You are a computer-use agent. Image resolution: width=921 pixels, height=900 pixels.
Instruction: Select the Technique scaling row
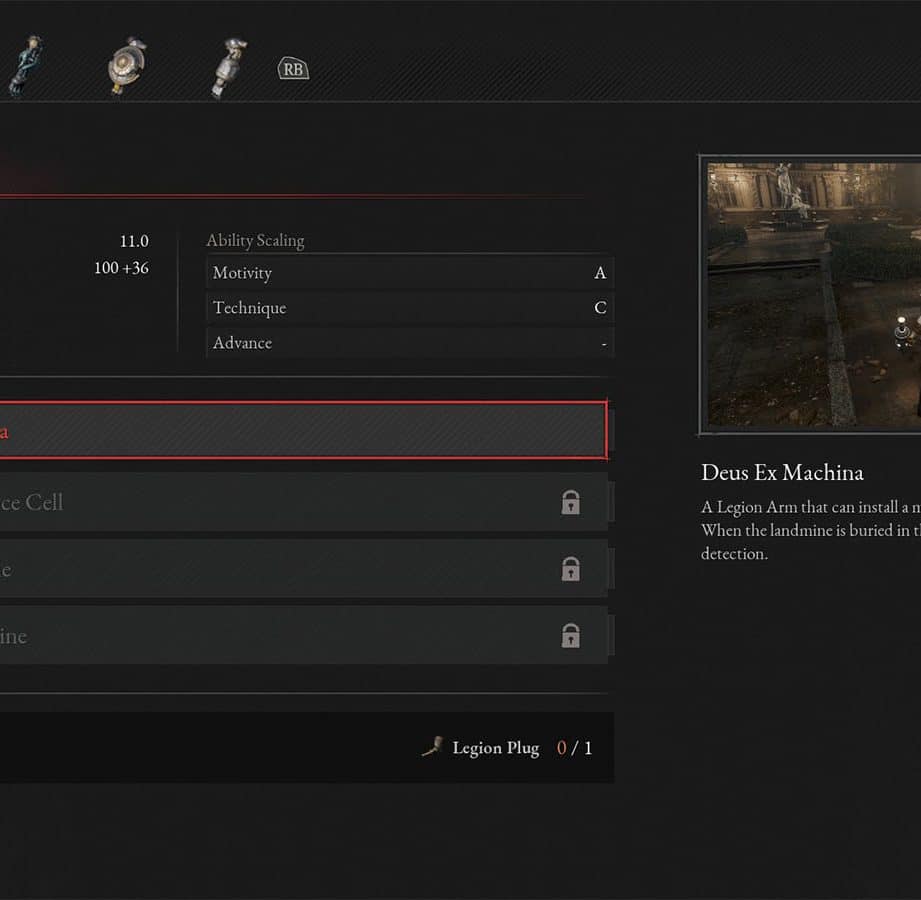point(410,307)
